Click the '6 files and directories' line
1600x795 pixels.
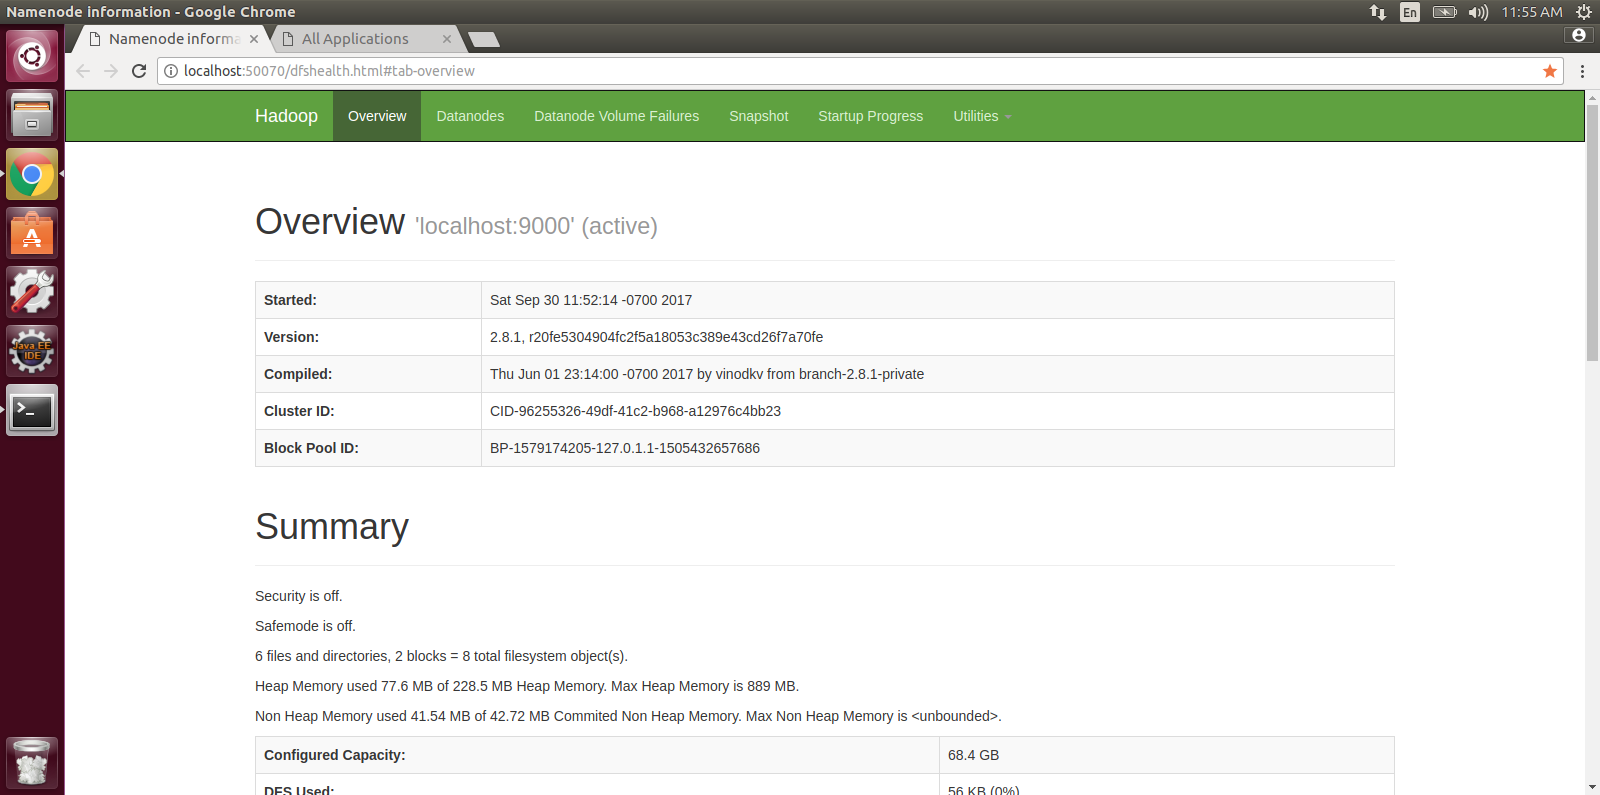tap(441, 656)
